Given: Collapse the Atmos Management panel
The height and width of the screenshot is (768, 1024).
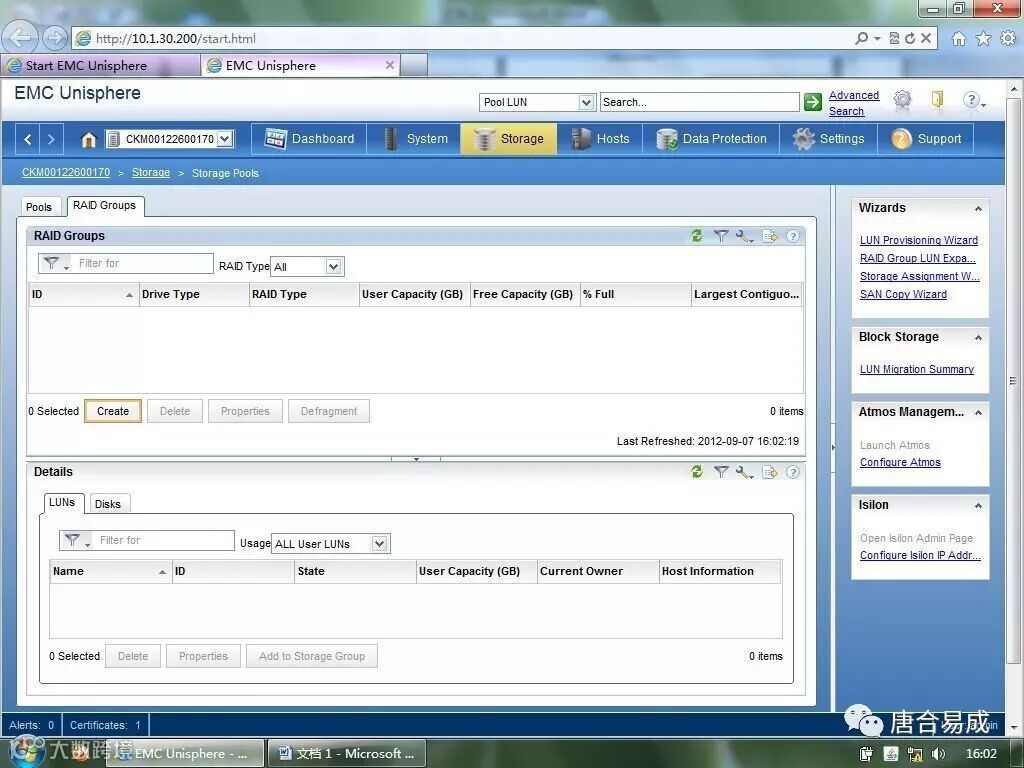Looking at the screenshot, I should tap(978, 413).
